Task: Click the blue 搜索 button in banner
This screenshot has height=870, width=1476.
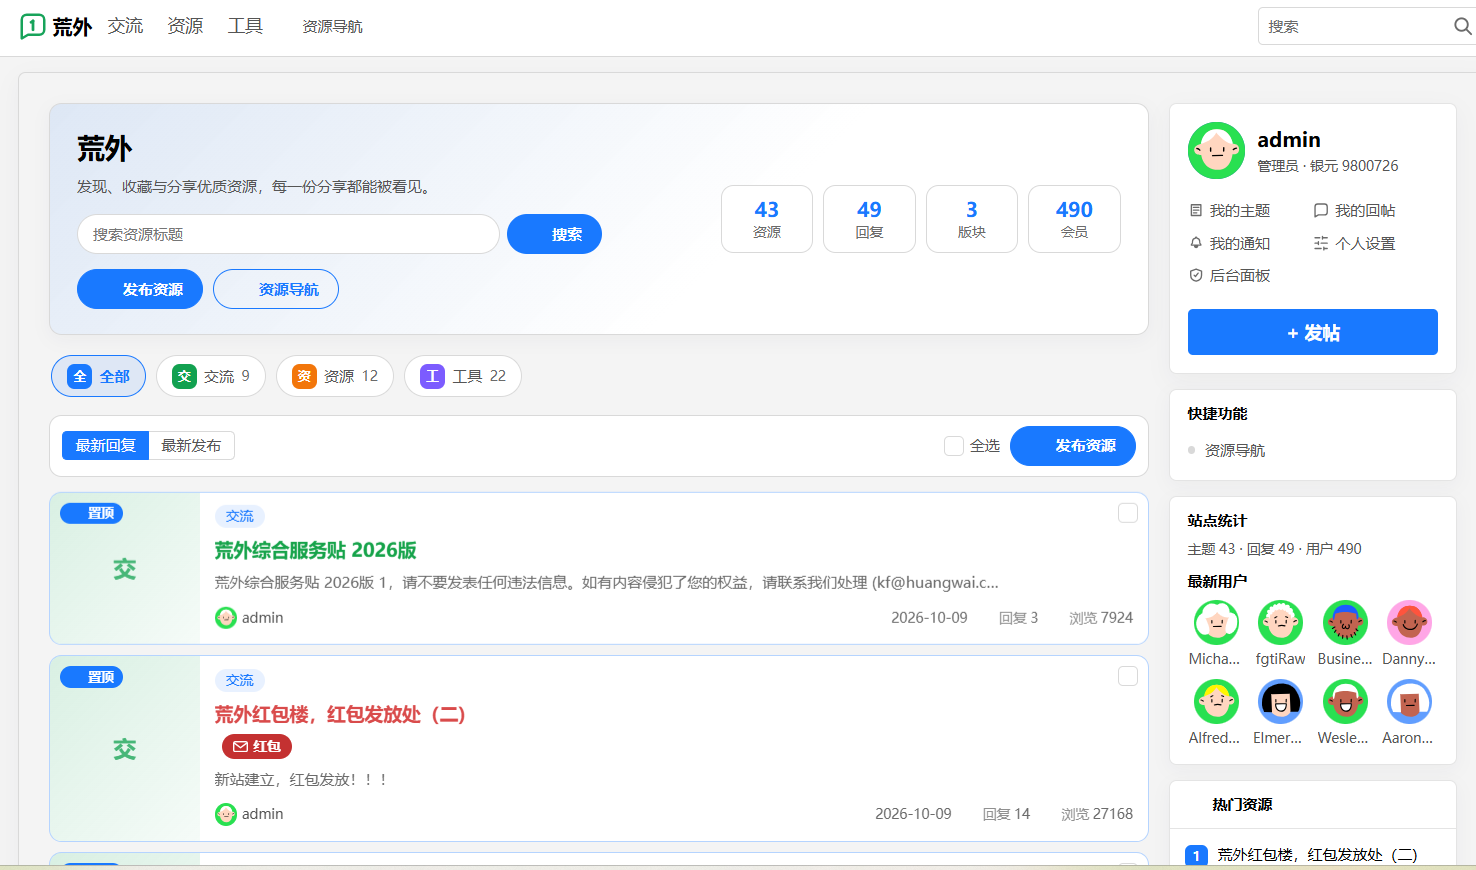Action: click(554, 234)
